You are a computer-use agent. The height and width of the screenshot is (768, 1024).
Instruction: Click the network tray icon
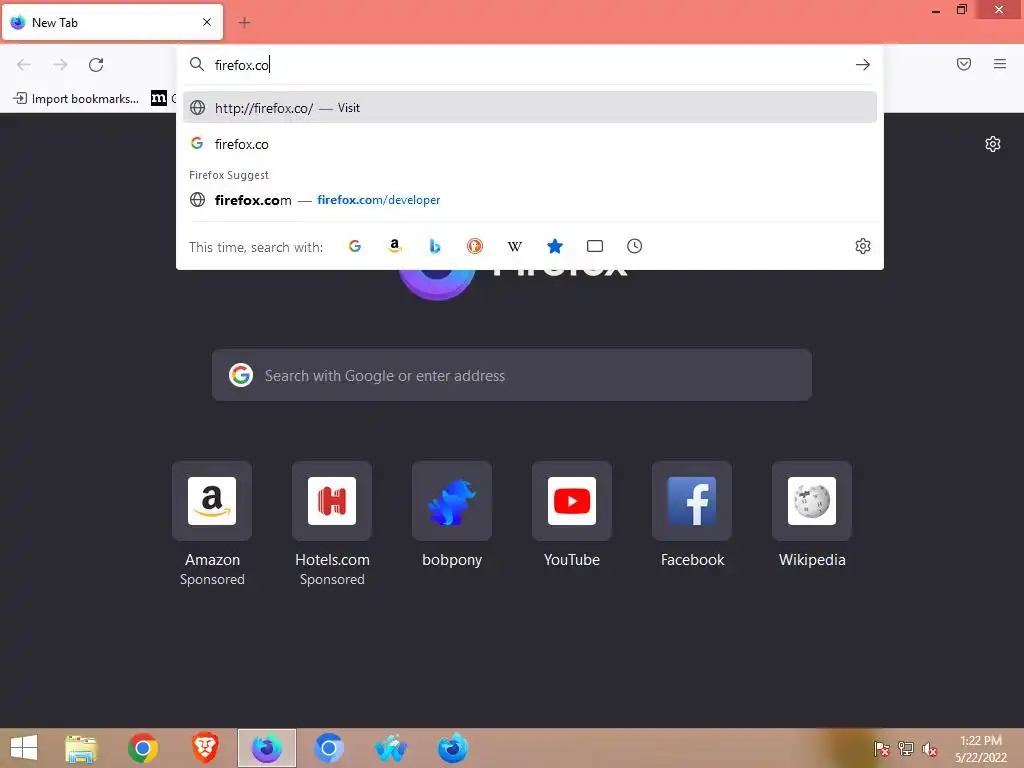coord(906,749)
